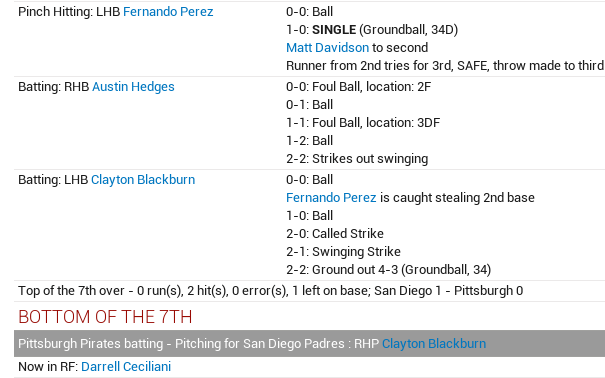
Task: Click the Top of the 7th over summary
Action: [x=270, y=290]
